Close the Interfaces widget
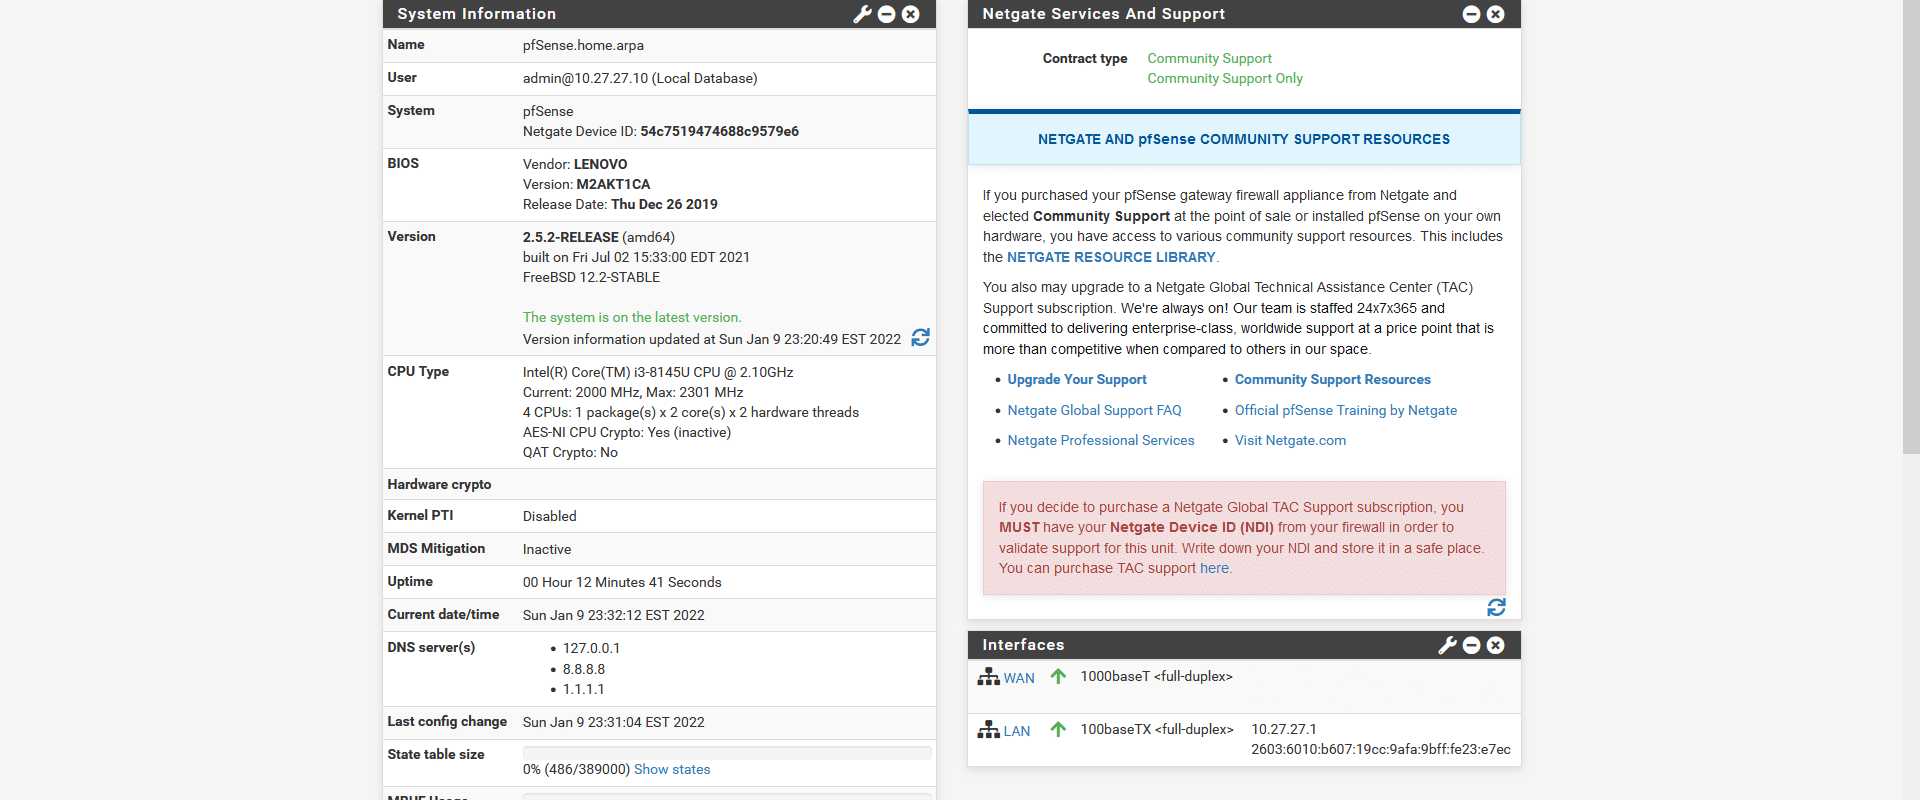This screenshot has height=800, width=1920. pos(1495,645)
